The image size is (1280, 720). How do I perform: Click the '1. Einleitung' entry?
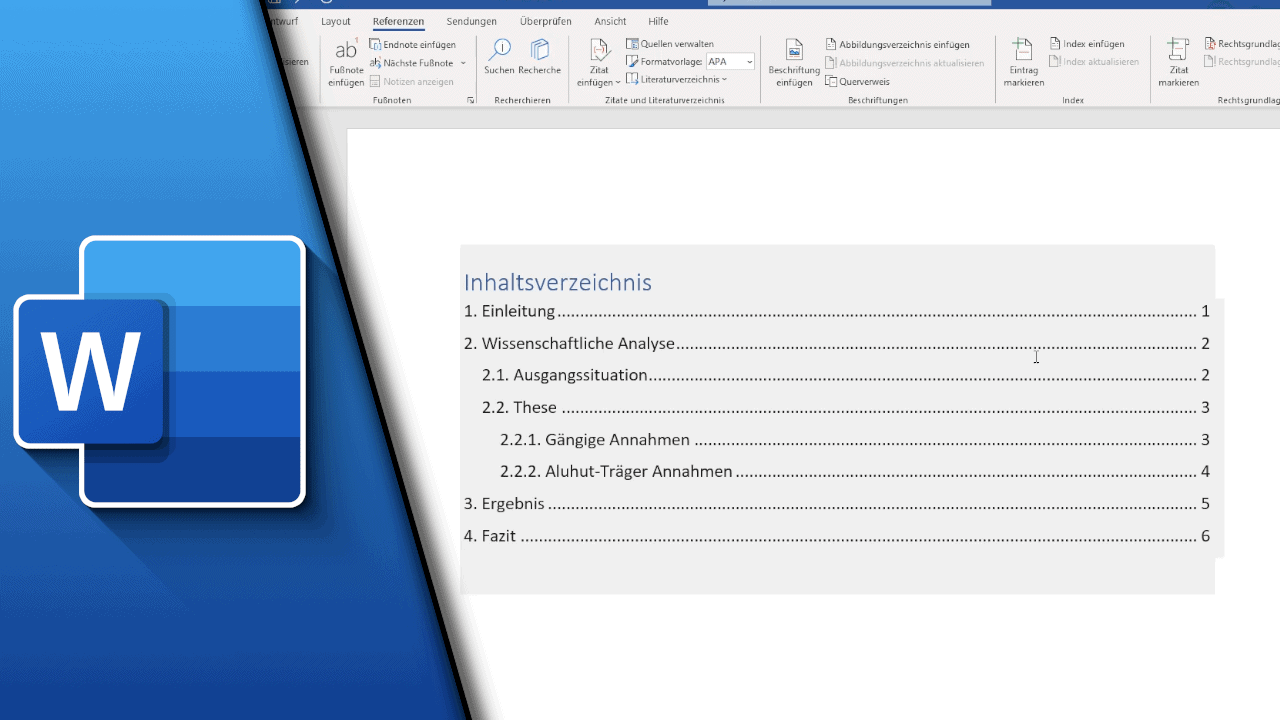(837, 312)
